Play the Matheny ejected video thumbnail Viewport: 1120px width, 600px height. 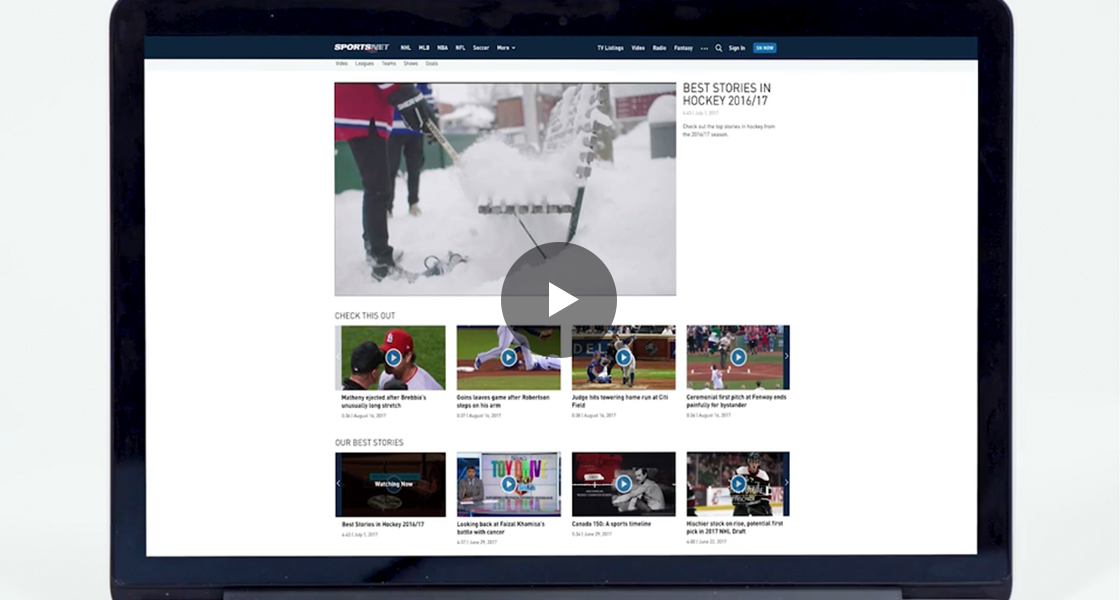(393, 357)
